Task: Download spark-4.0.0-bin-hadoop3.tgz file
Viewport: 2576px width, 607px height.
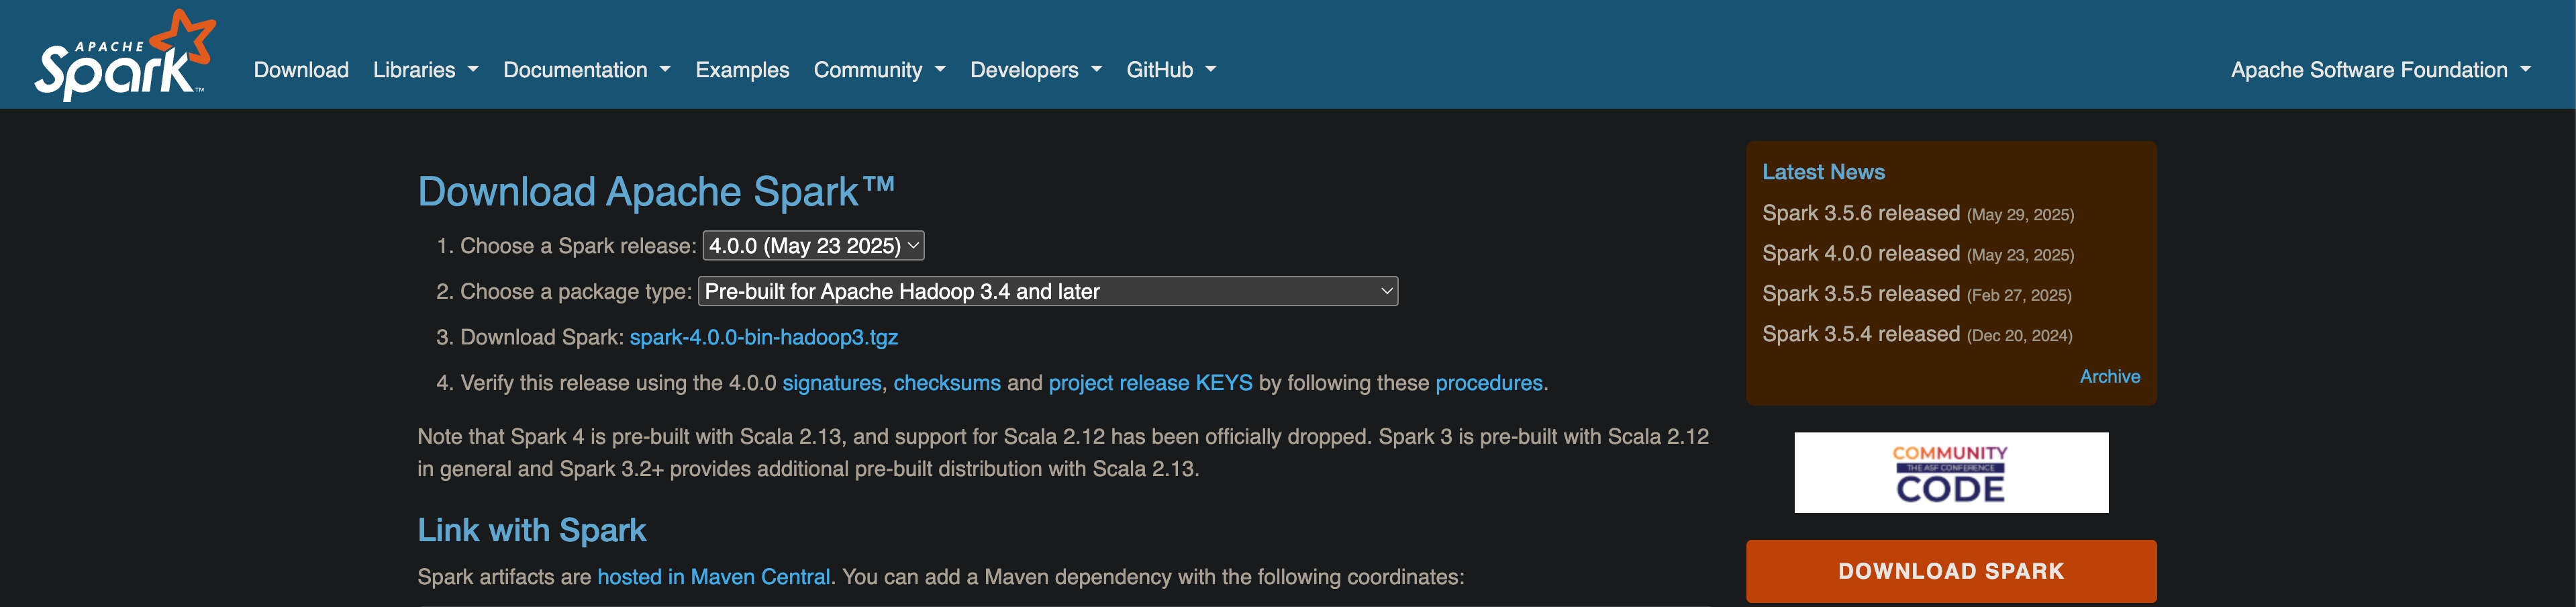Action: (763, 338)
